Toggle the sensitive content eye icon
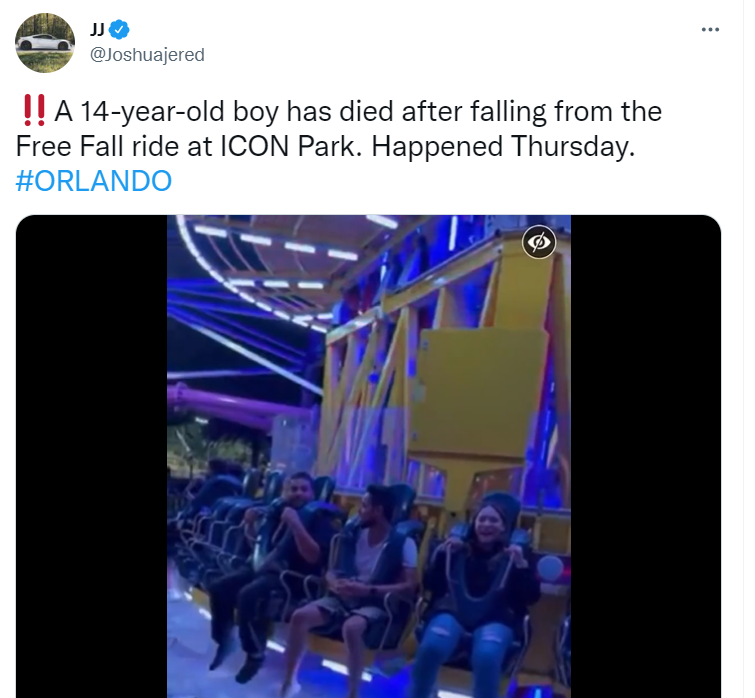The width and height of the screenshot is (755, 698). pos(539,242)
